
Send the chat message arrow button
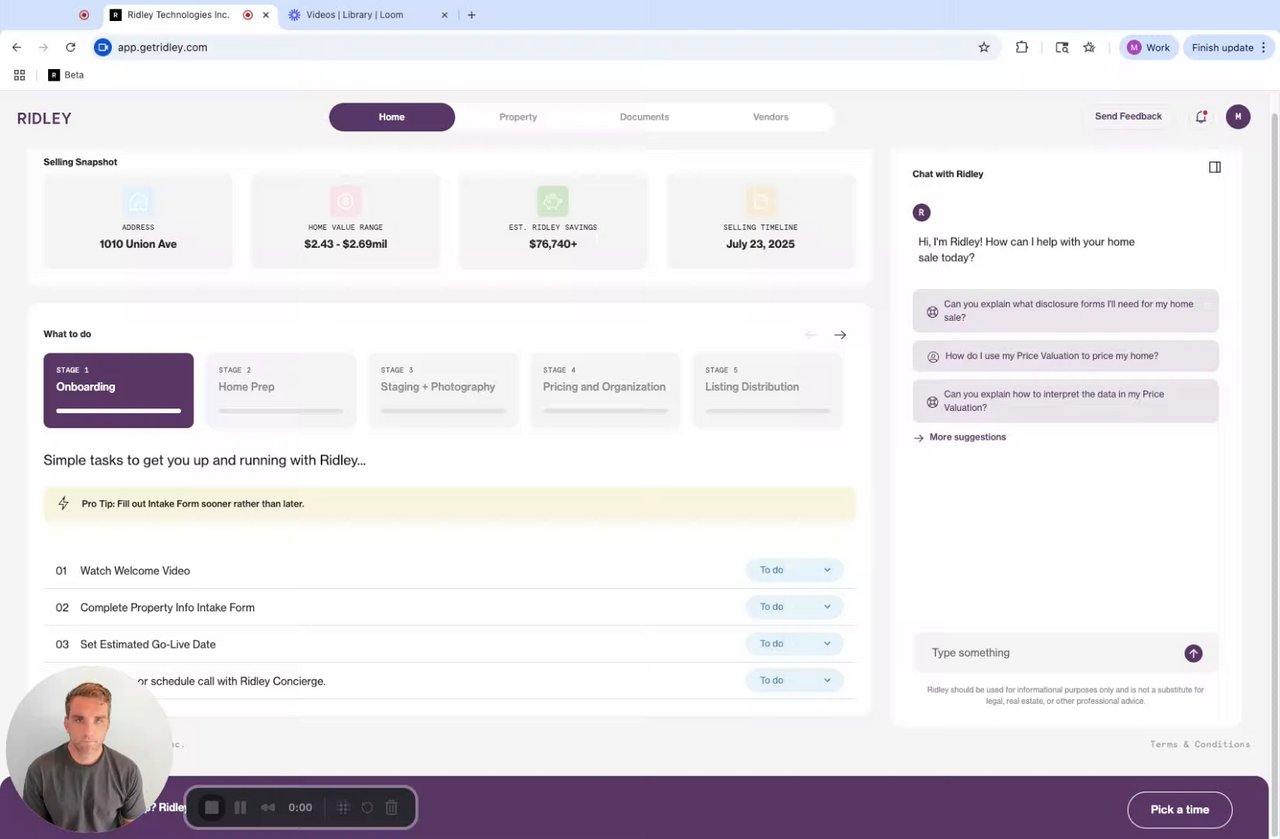point(1193,653)
